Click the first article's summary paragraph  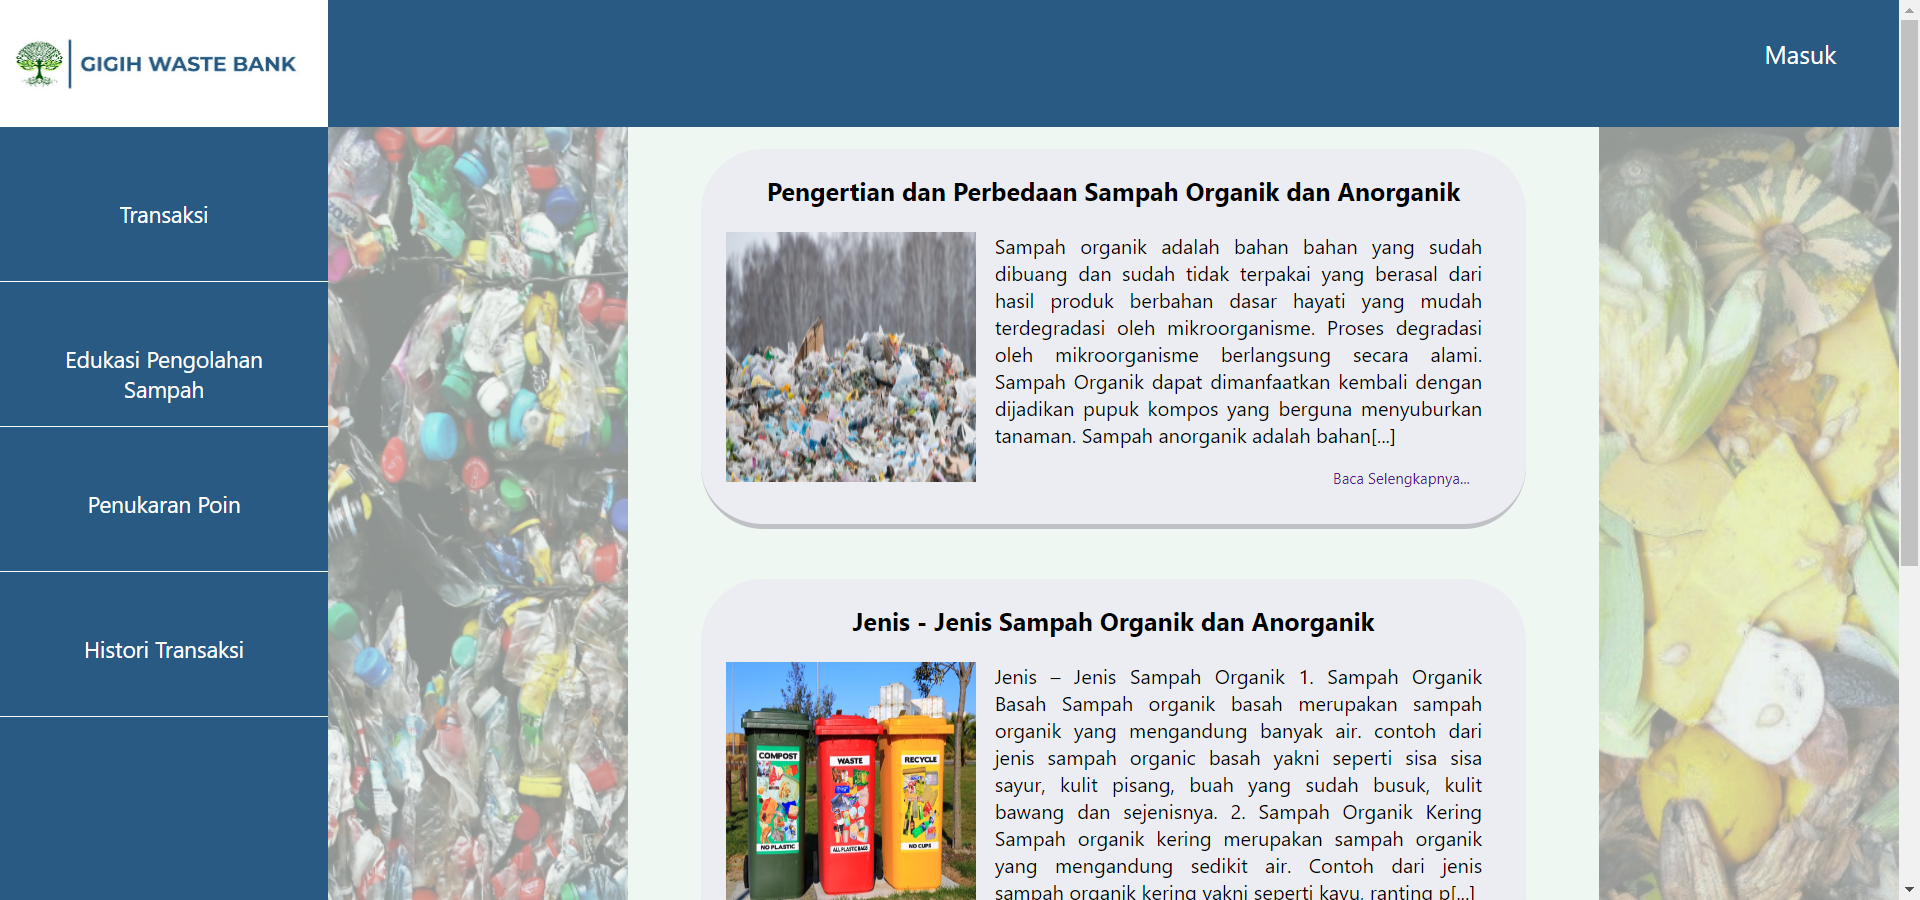tap(1238, 342)
